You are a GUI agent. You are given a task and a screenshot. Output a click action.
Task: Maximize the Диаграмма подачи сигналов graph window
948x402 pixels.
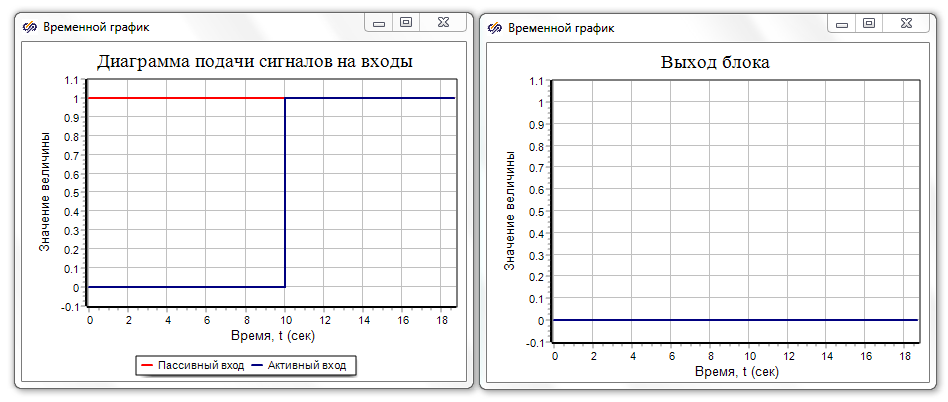tap(405, 22)
